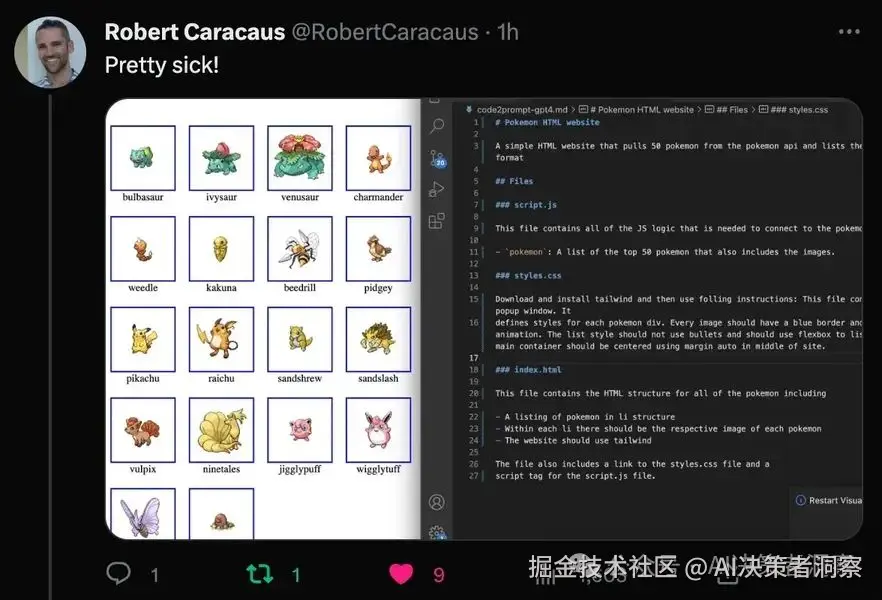Click the 'Restart Visua' notification text
This screenshot has height=600, width=882.
pyautogui.click(x=835, y=500)
